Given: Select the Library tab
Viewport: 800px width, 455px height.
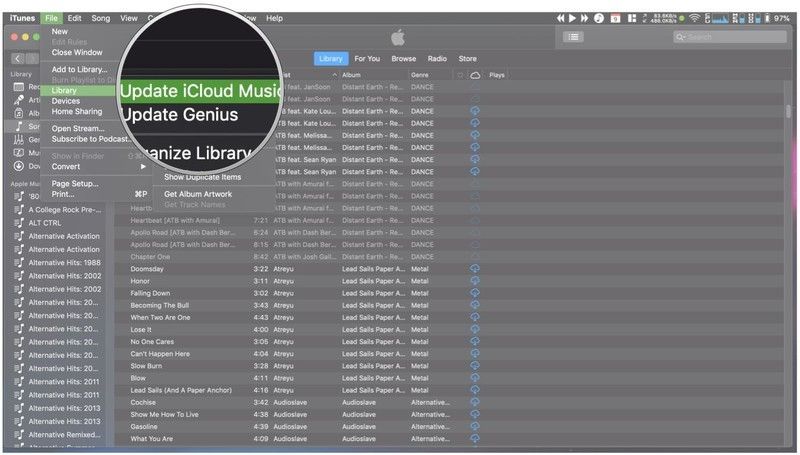Looking at the screenshot, I should tap(331, 59).
